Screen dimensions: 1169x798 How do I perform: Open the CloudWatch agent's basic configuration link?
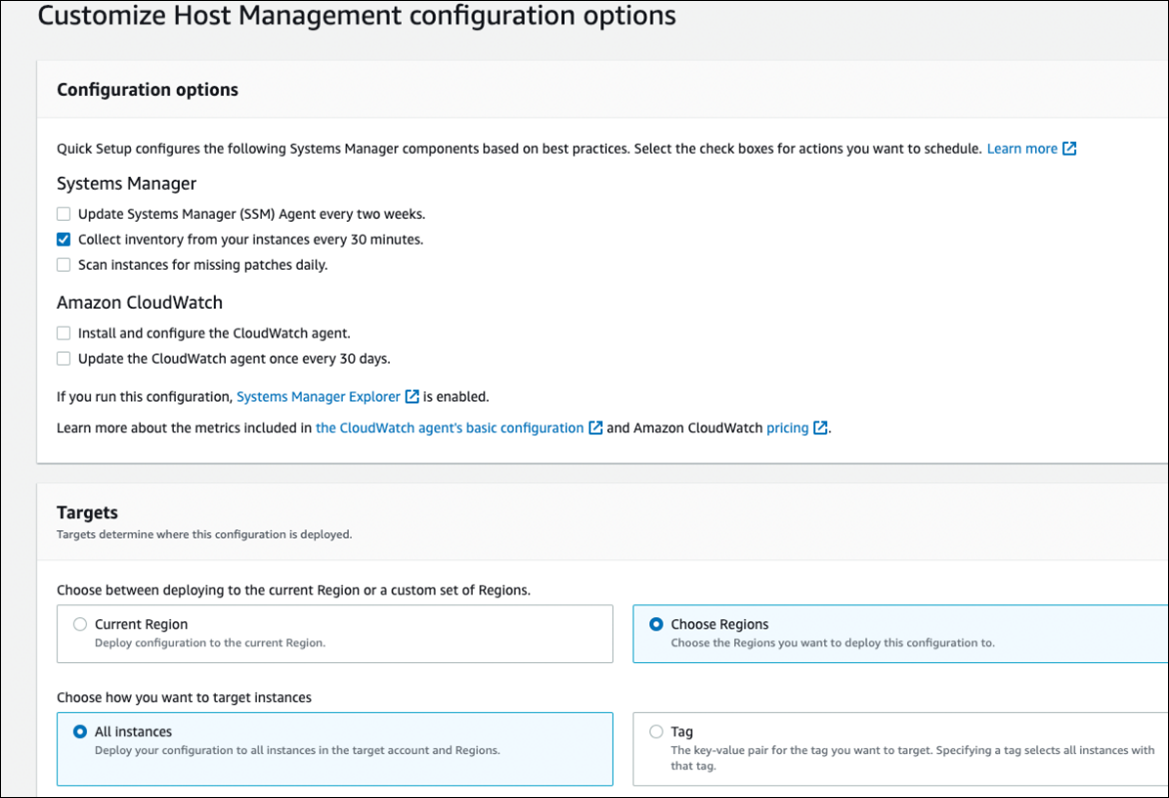click(x=449, y=428)
